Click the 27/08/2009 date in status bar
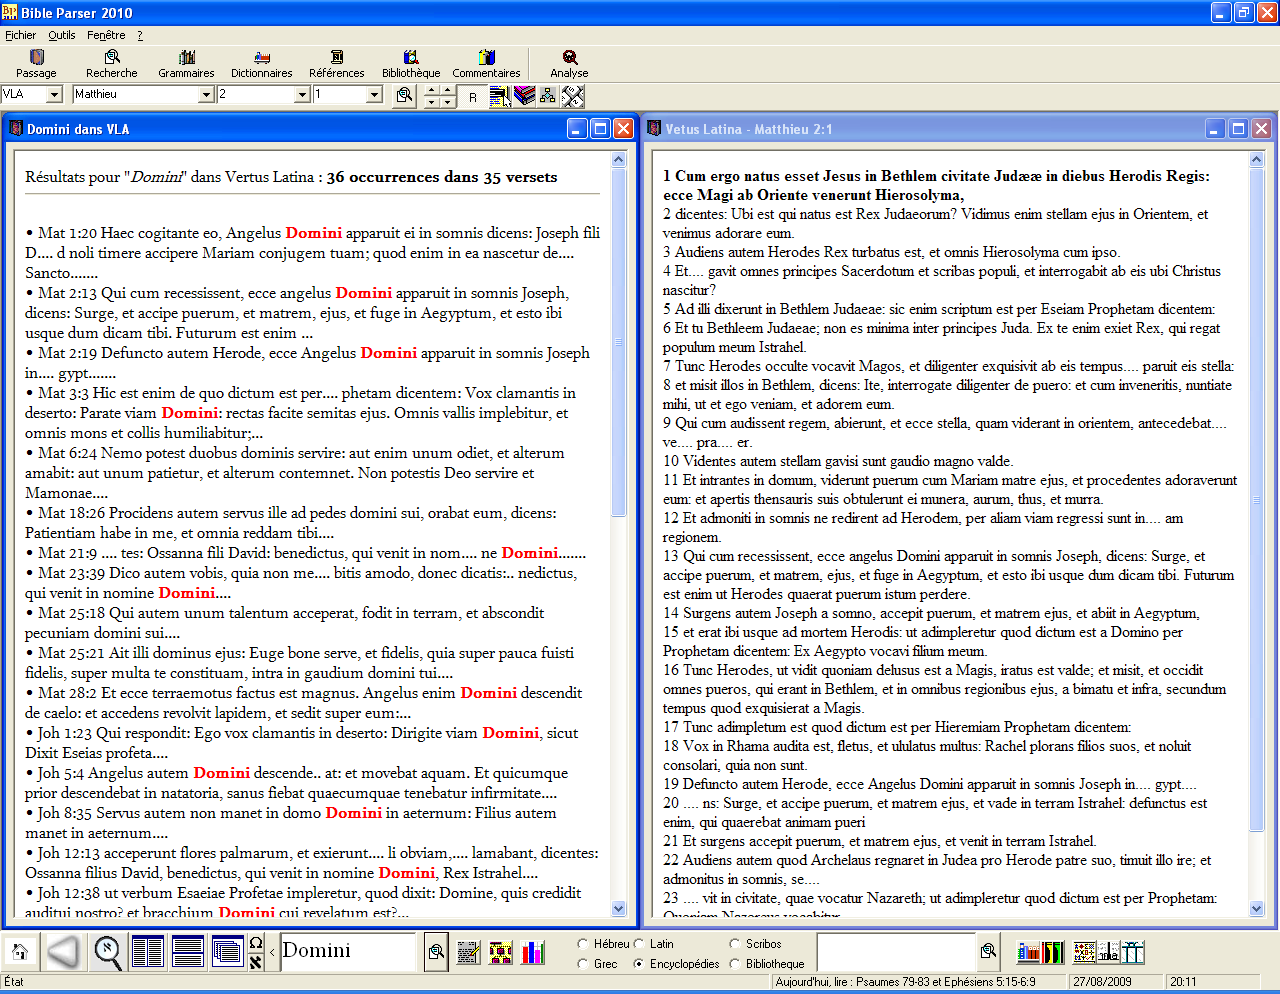The image size is (1280, 994). click(1103, 982)
